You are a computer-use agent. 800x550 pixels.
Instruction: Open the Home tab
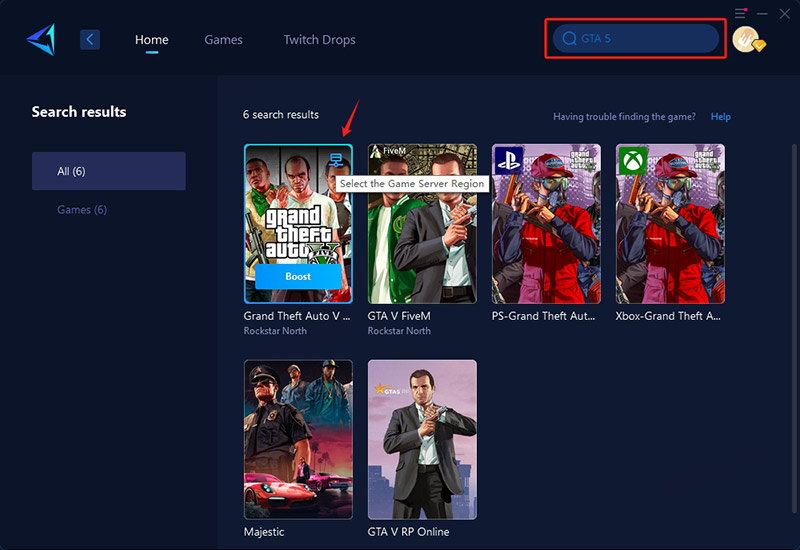152,40
